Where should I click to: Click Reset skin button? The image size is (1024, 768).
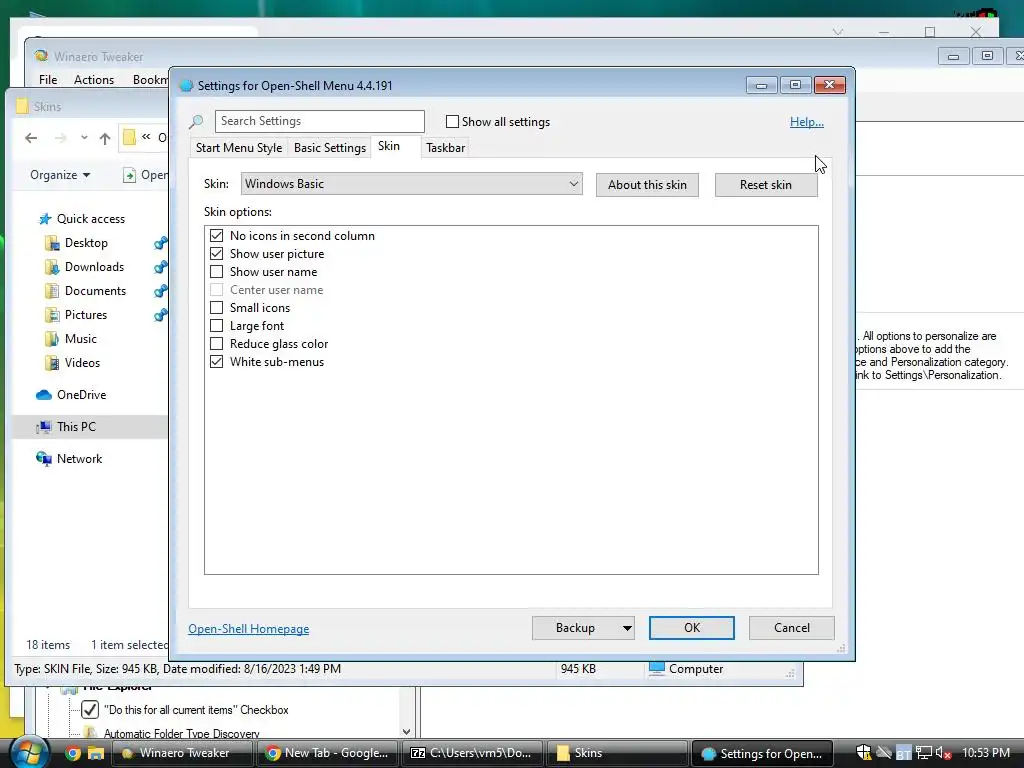tap(765, 185)
